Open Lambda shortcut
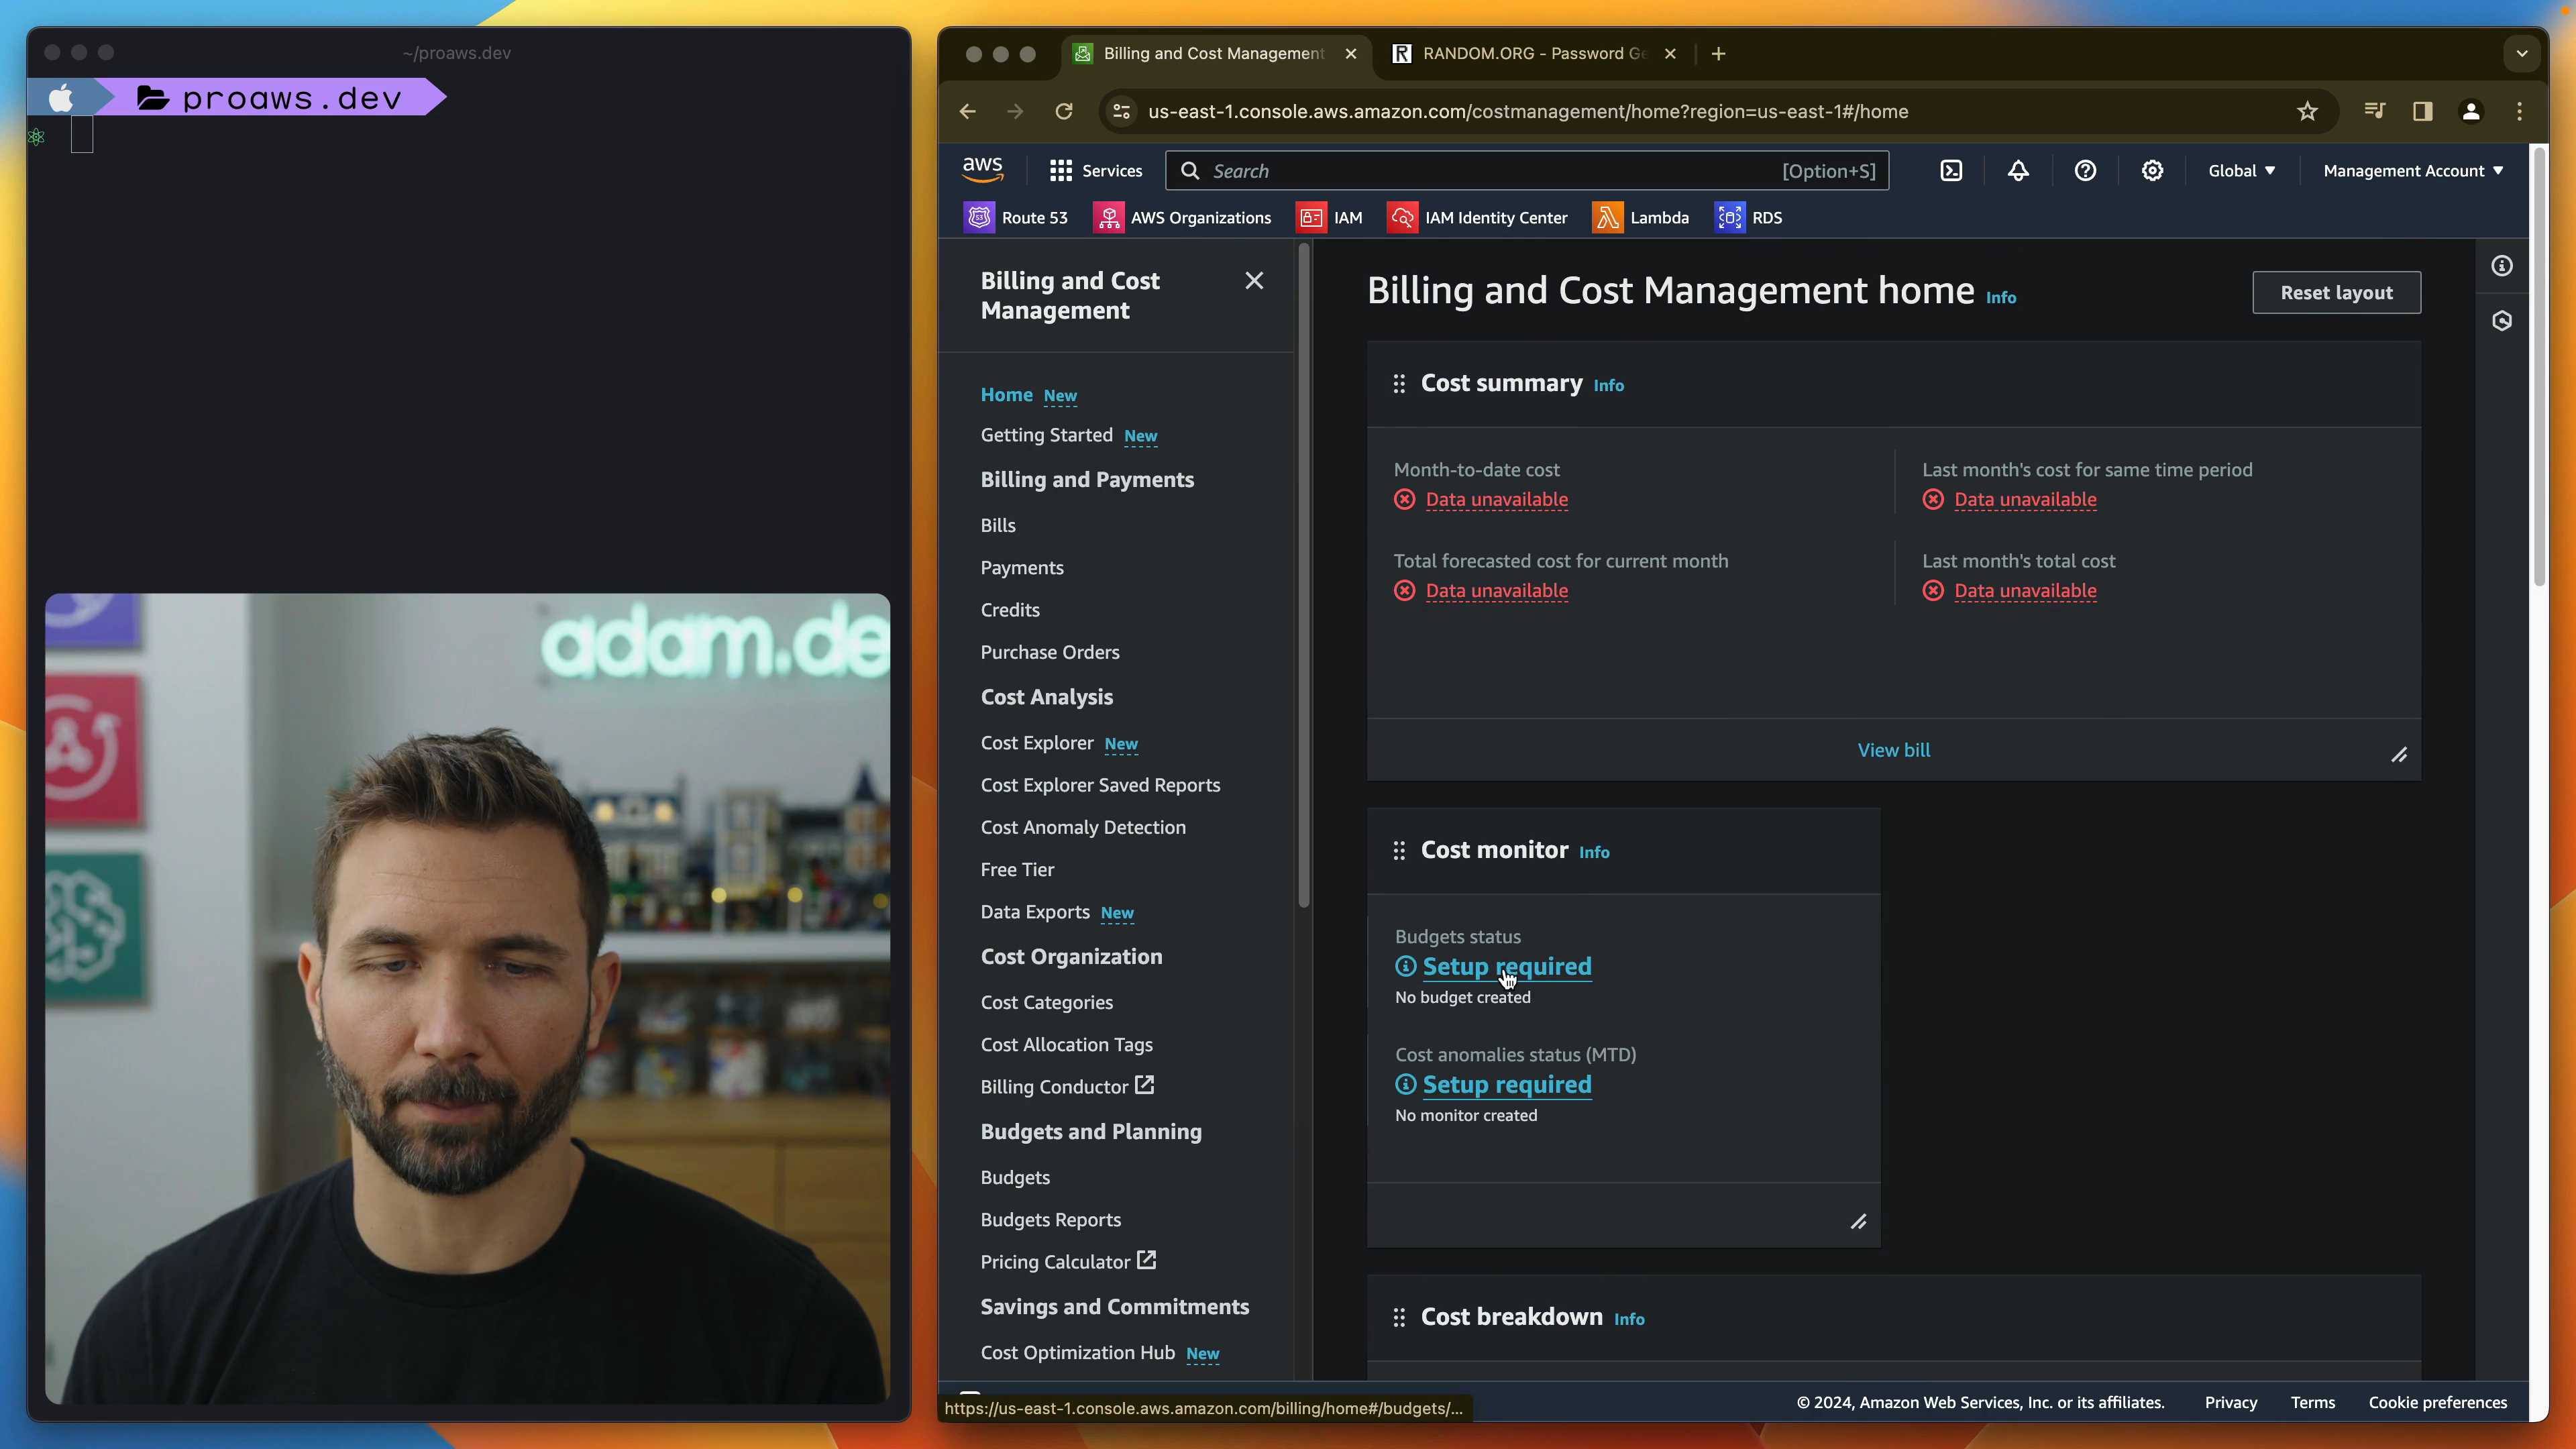The width and height of the screenshot is (2576, 1449). (x=1640, y=217)
